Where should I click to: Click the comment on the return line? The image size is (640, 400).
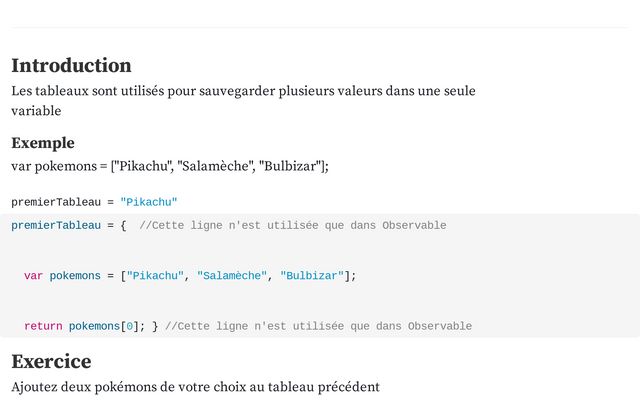coord(318,326)
